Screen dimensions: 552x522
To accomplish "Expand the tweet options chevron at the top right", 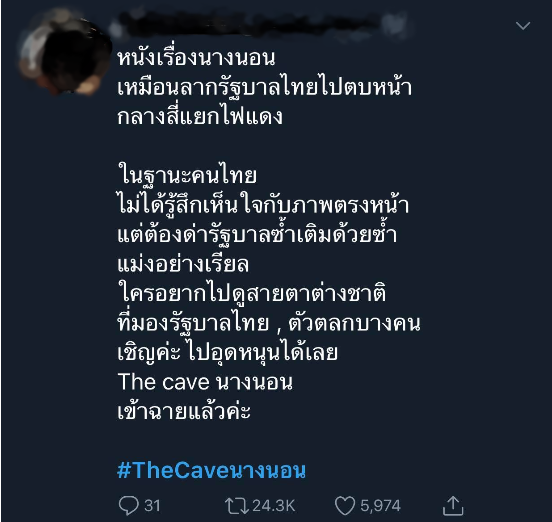I will point(523,25).
